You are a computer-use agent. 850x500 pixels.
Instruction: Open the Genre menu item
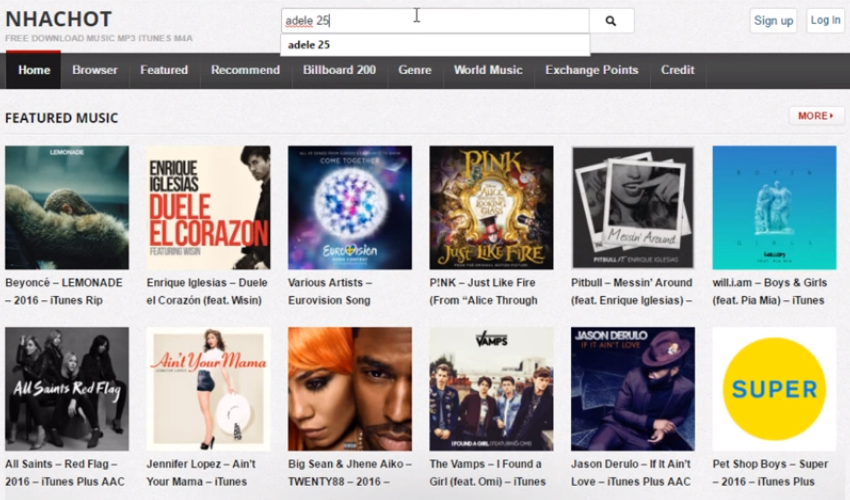[415, 70]
